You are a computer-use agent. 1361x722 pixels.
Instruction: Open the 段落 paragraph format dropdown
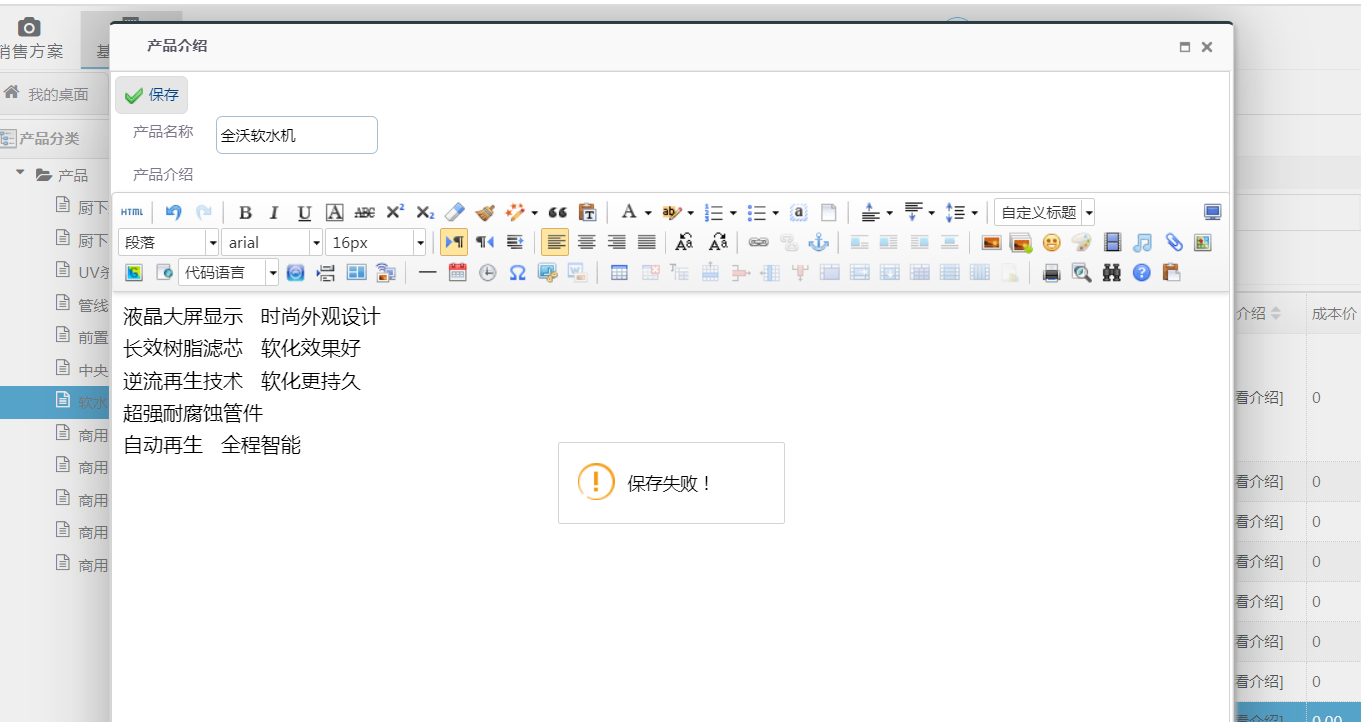[x=168, y=242]
